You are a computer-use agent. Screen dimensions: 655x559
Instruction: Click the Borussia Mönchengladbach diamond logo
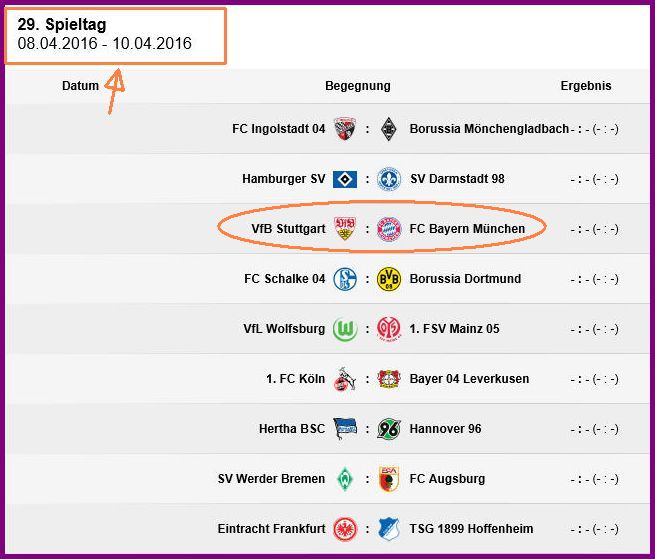point(388,129)
